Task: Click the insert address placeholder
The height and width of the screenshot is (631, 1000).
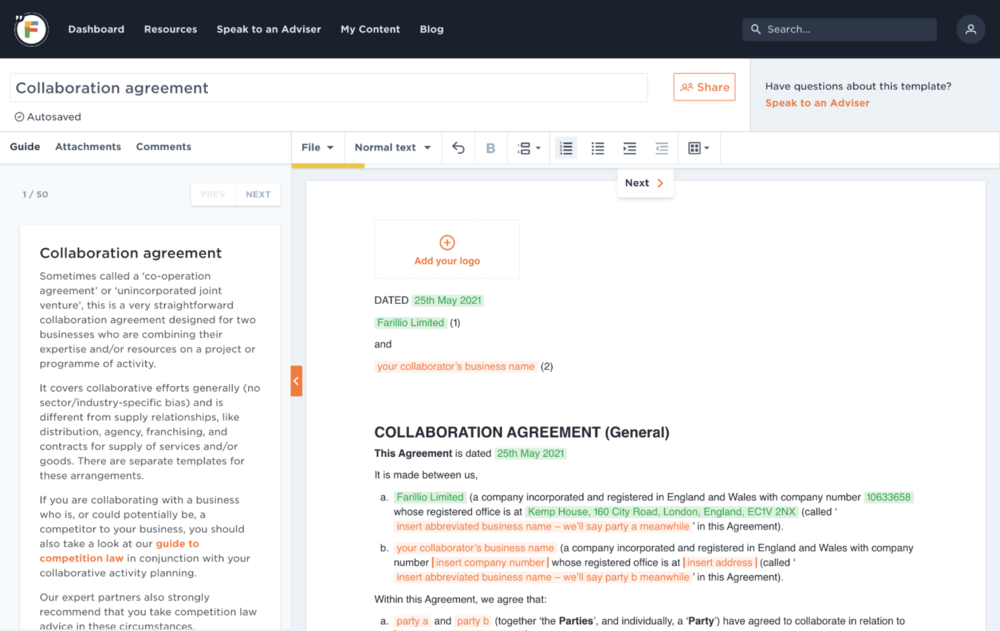Action: (x=720, y=563)
